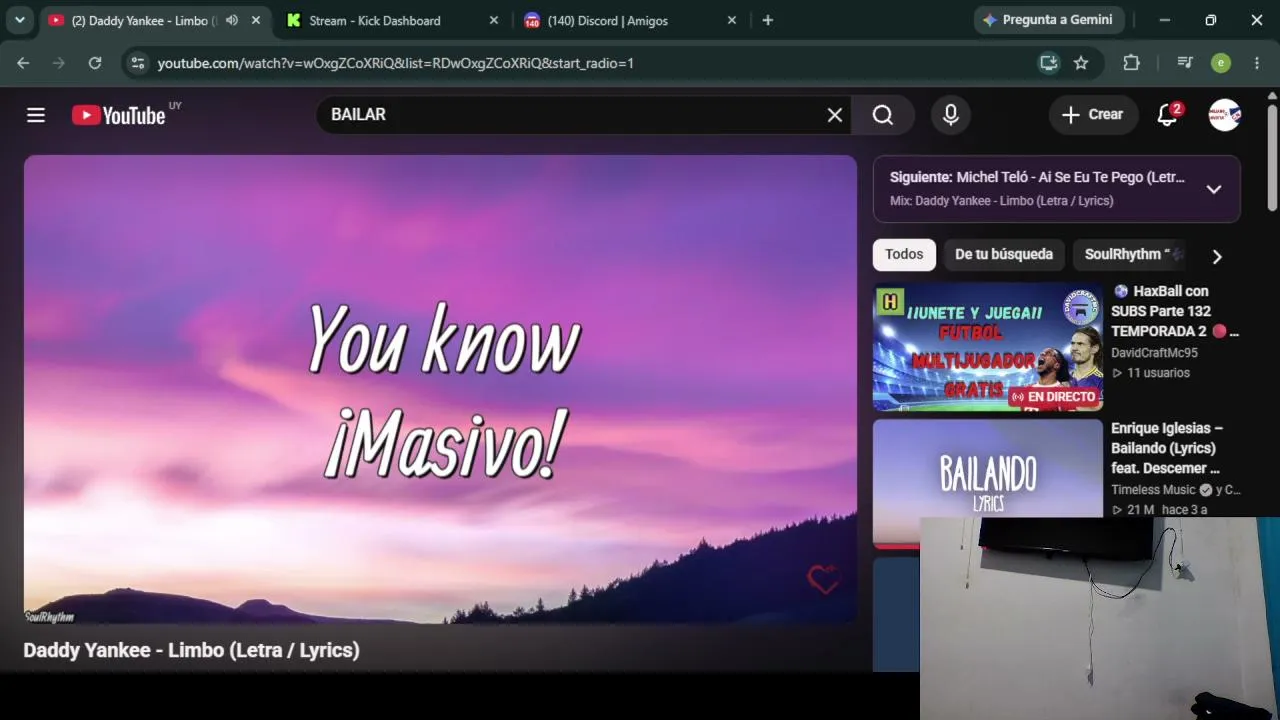Viewport: 1280px width, 720px height.
Task: Click the HaxBall live stream thumbnail
Action: [x=988, y=347]
